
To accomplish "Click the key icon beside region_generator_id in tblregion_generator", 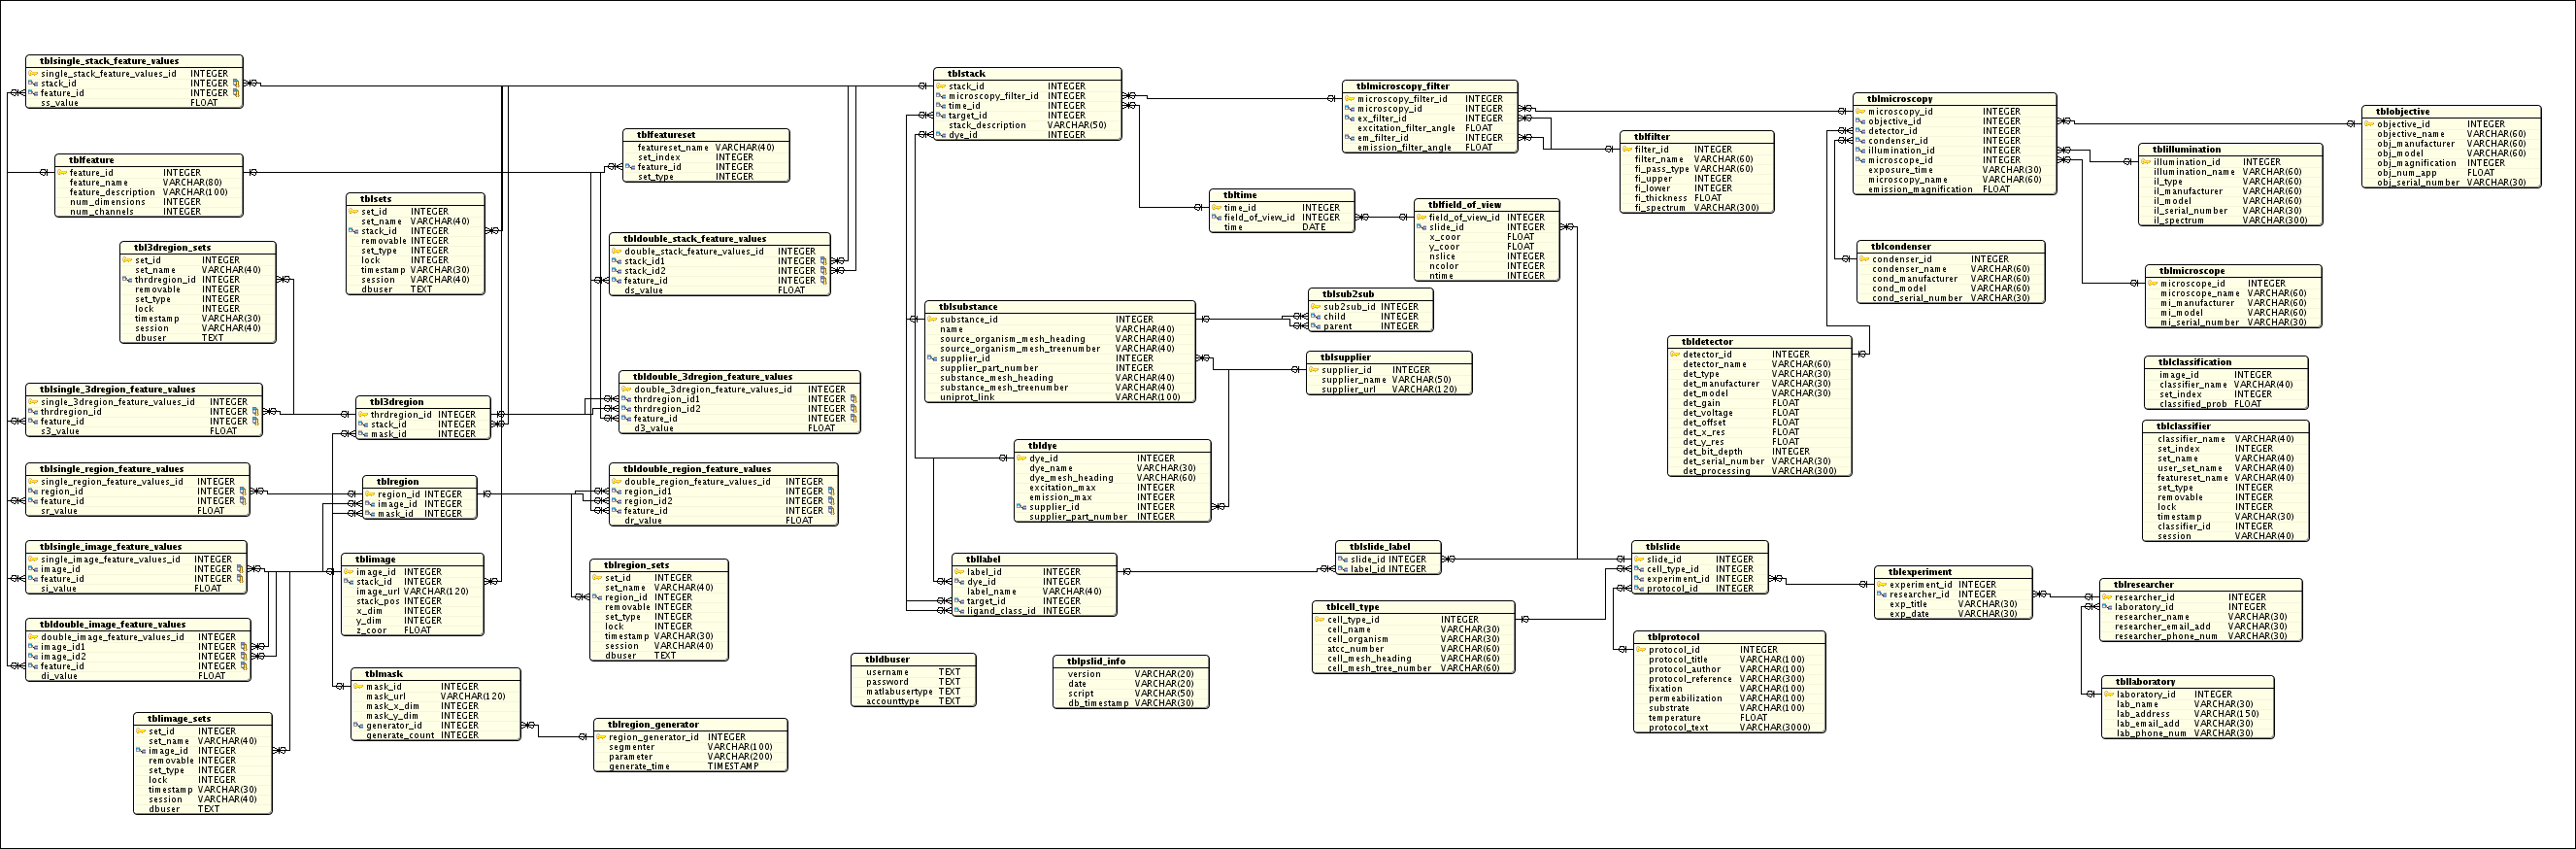I will [x=601, y=738].
